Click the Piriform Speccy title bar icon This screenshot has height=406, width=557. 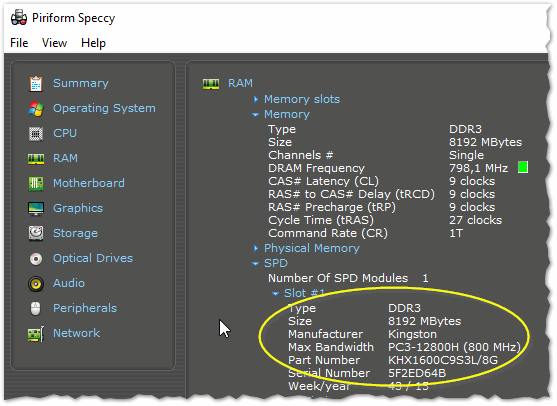(x=19, y=17)
